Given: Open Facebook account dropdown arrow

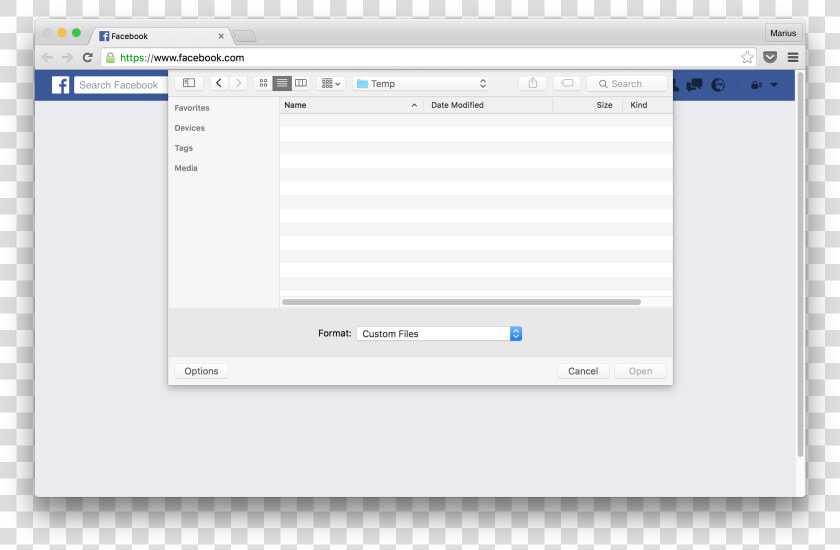Looking at the screenshot, I should click(774, 85).
